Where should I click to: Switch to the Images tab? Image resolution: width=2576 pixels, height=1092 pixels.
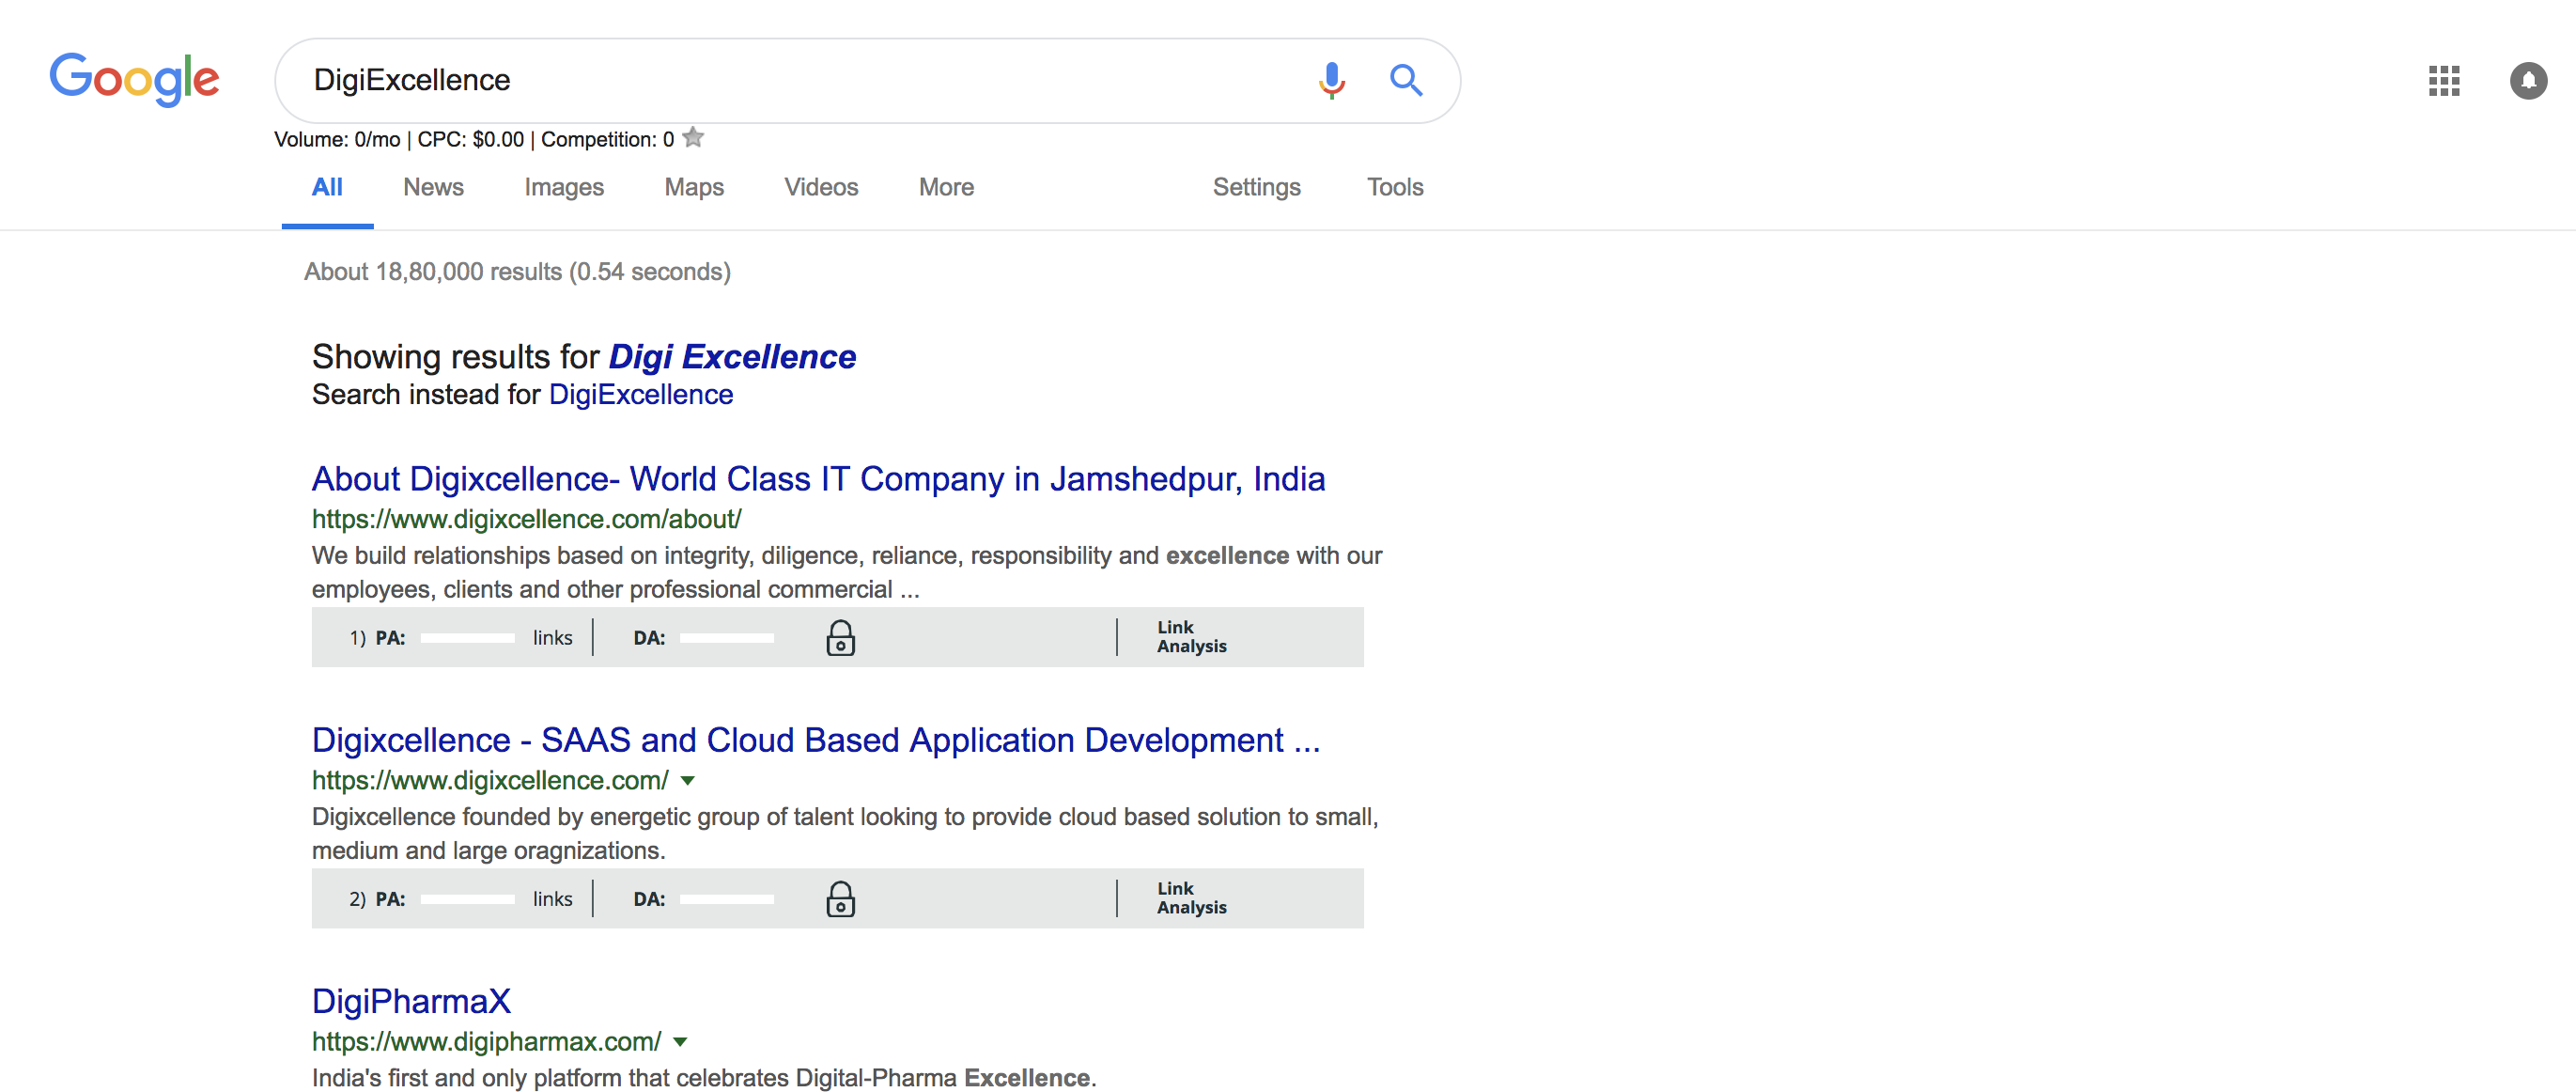(x=564, y=187)
